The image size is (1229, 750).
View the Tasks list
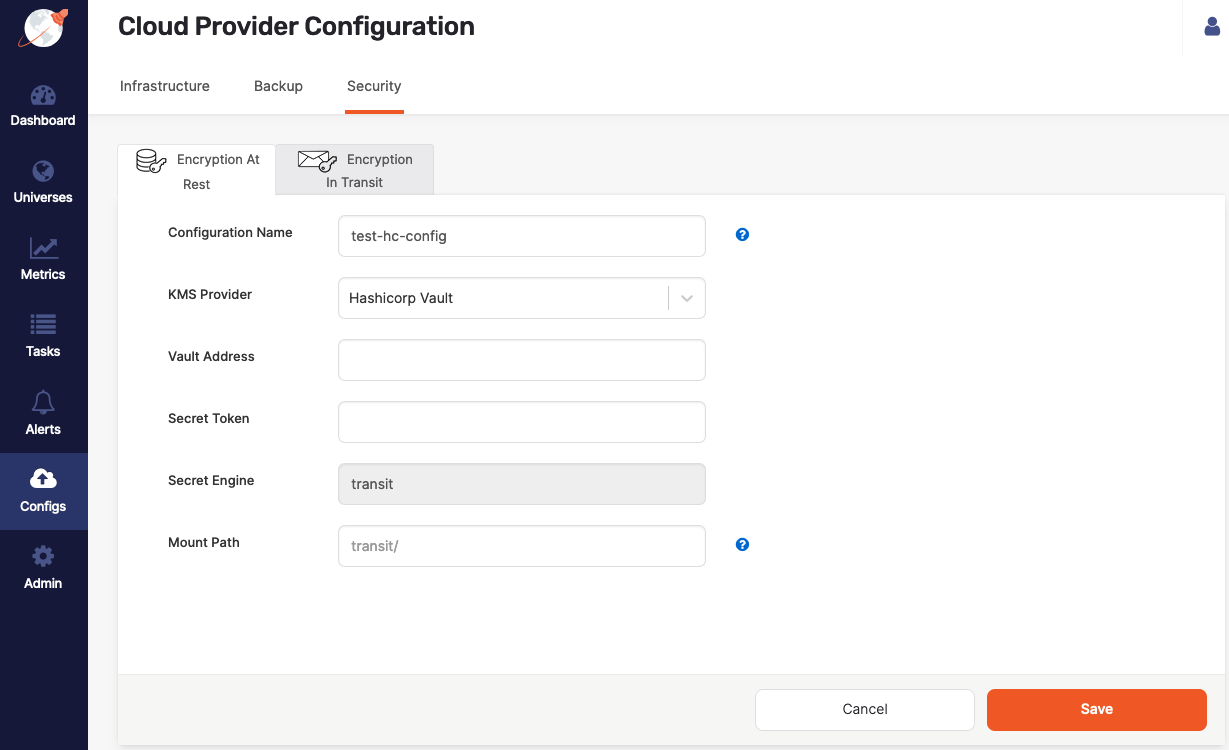pos(43,336)
